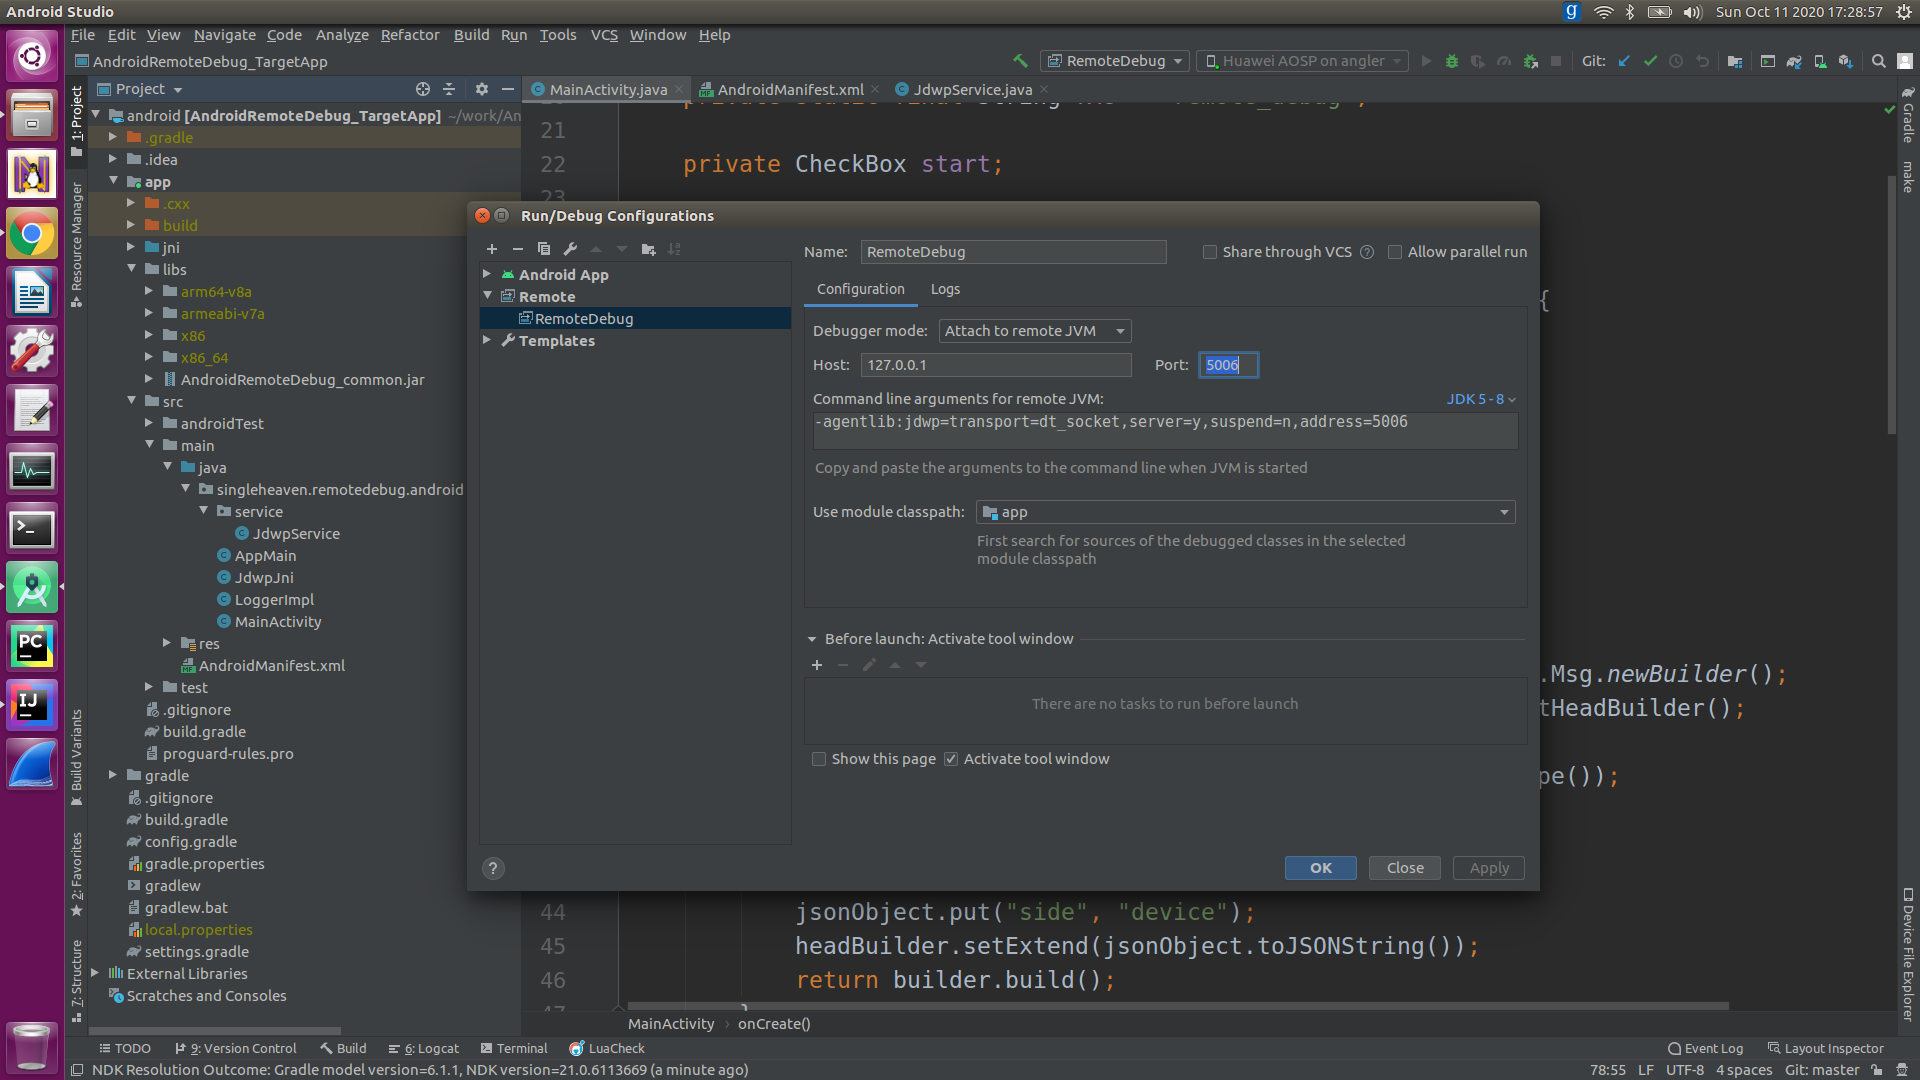The image size is (1920, 1080).
Task: Switch to the Logs tab
Action: 944,289
